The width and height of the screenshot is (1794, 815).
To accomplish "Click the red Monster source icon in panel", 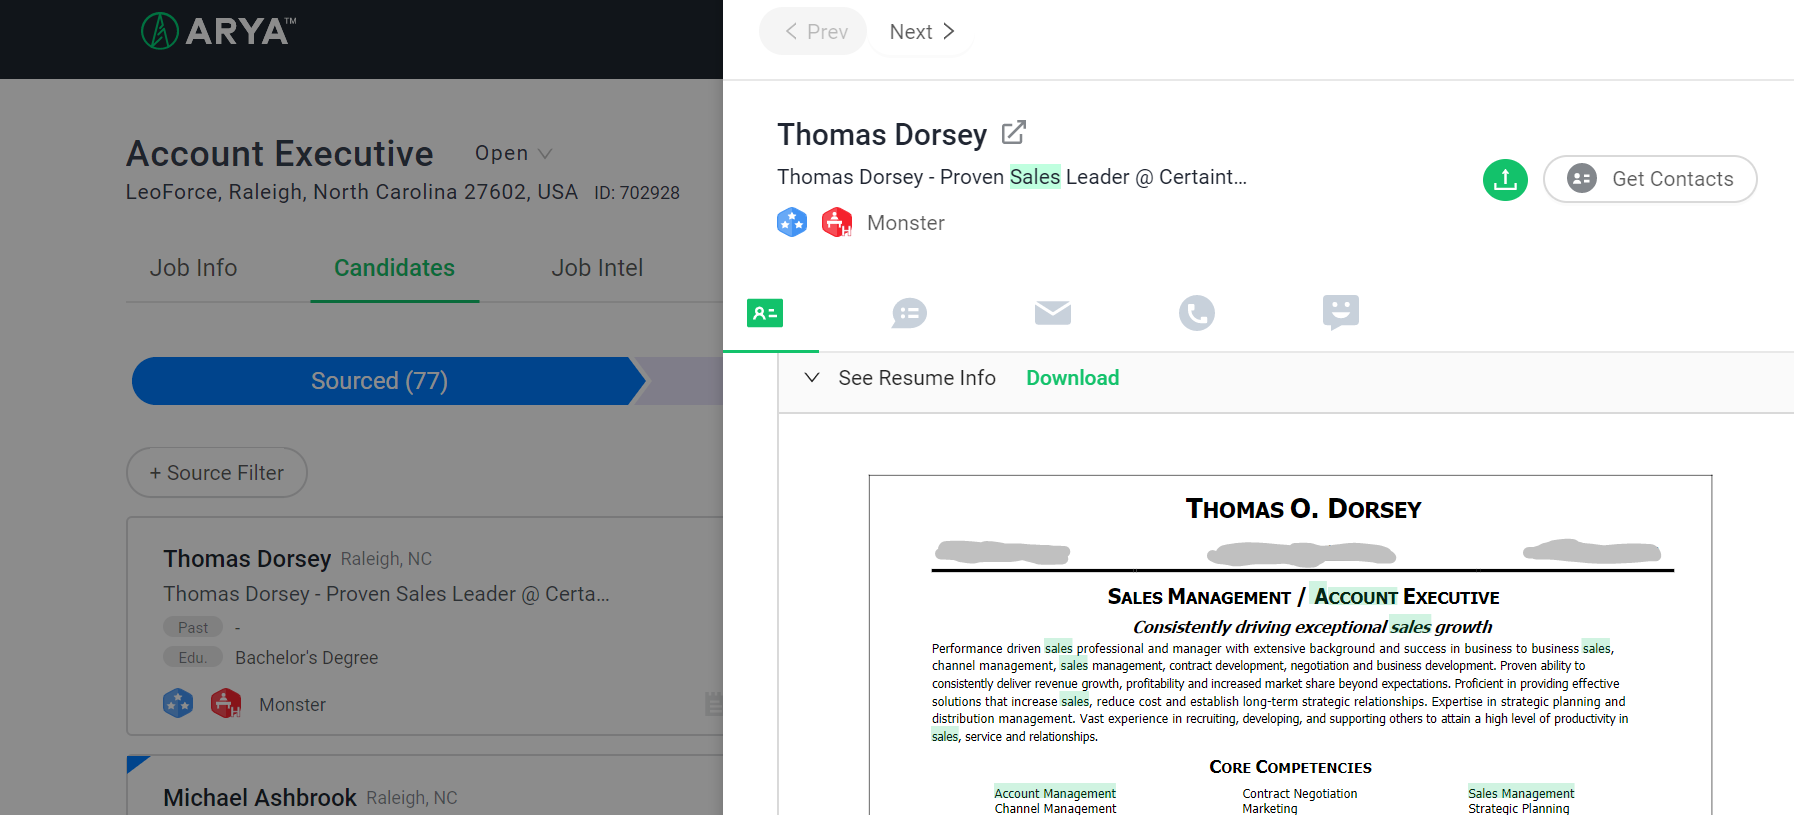I will click(836, 223).
